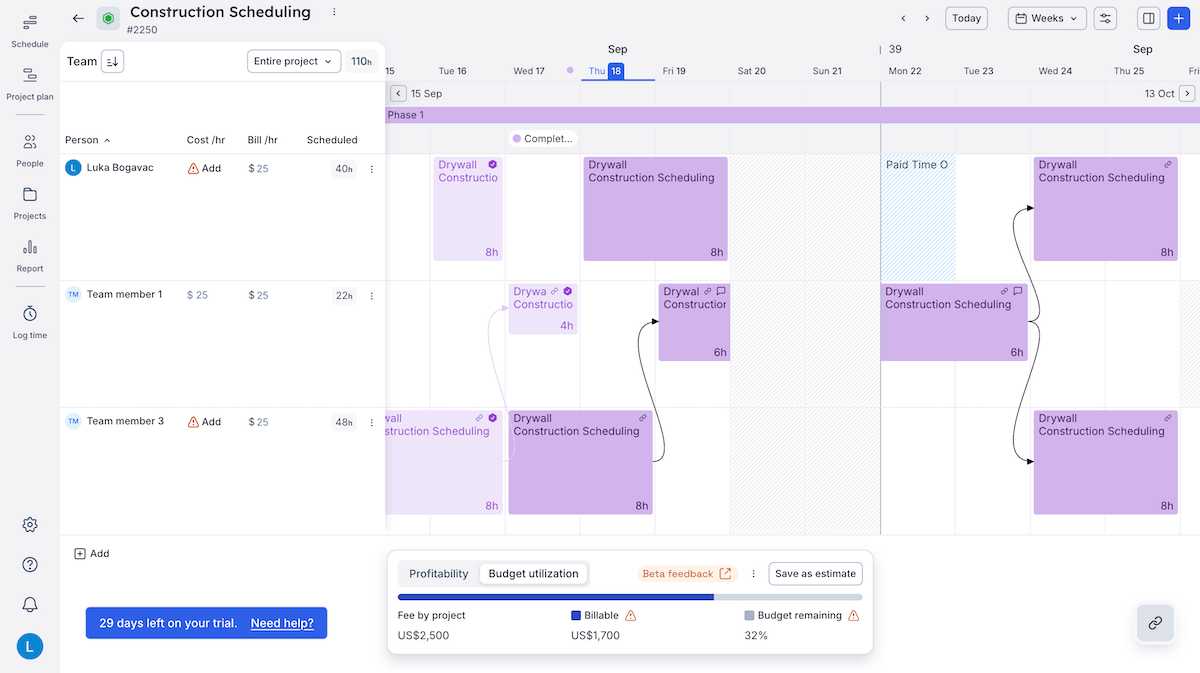
Task: Open notifications bell in sidebar
Action: tap(29, 604)
